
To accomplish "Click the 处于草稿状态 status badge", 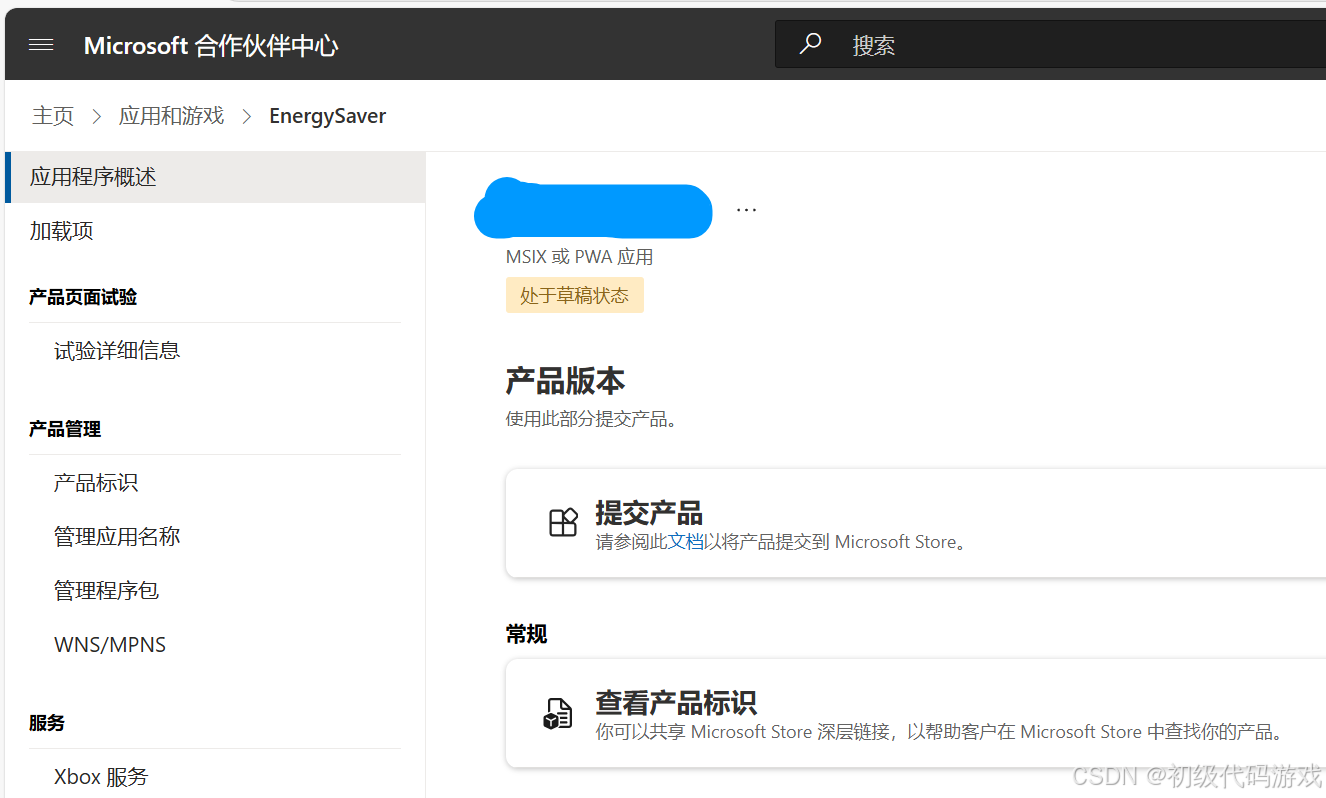I will click(575, 296).
